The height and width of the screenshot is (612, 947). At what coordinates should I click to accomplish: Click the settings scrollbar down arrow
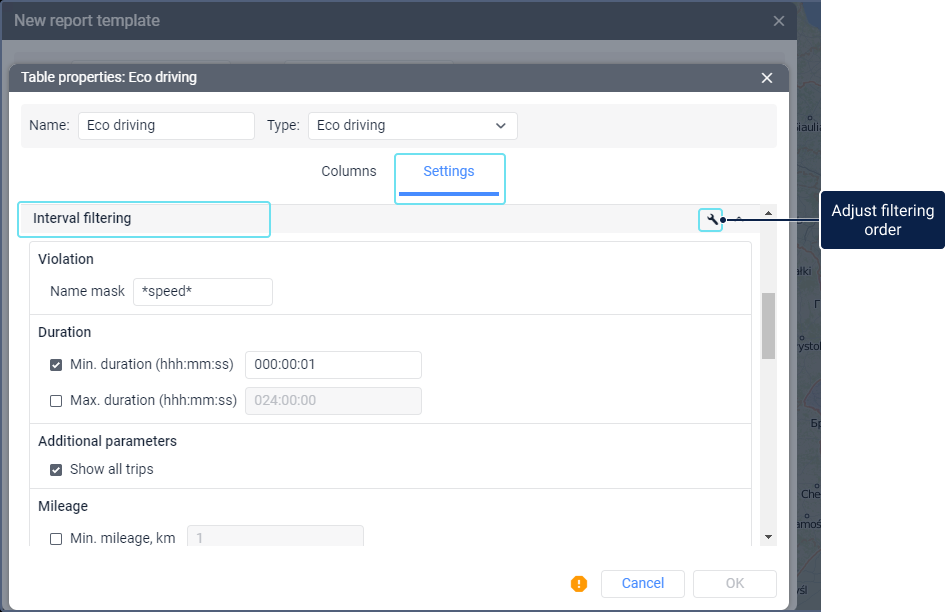point(768,537)
